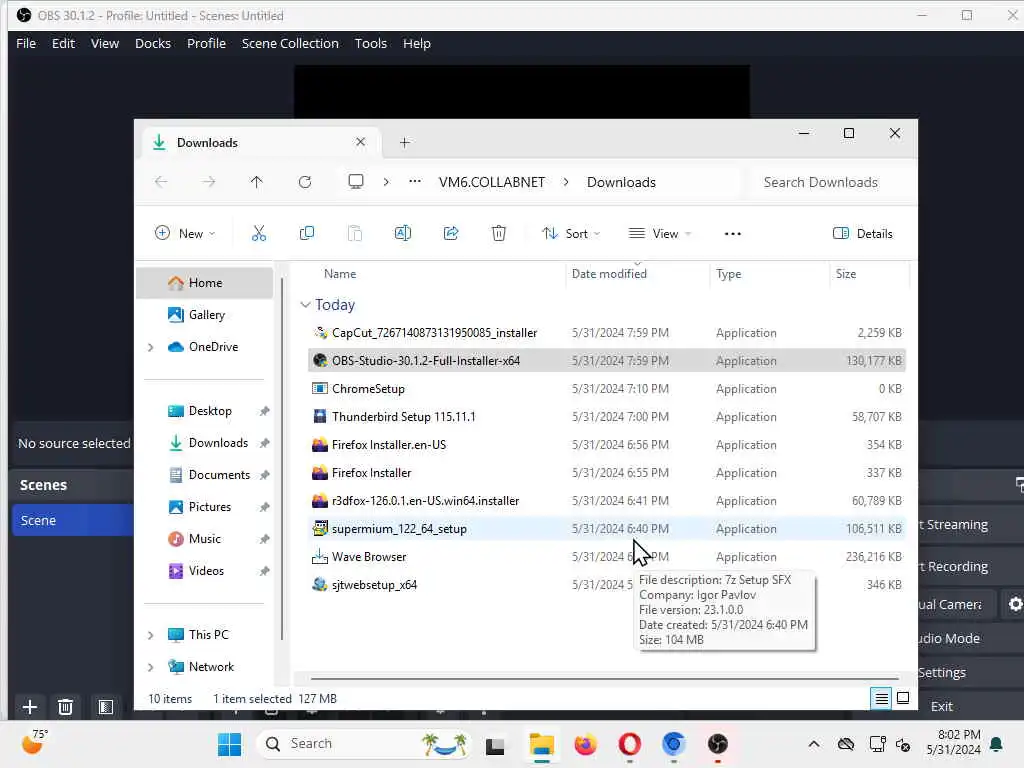Open the OBS Docks menu
Screen dimensions: 1024x768
[x=153, y=43]
